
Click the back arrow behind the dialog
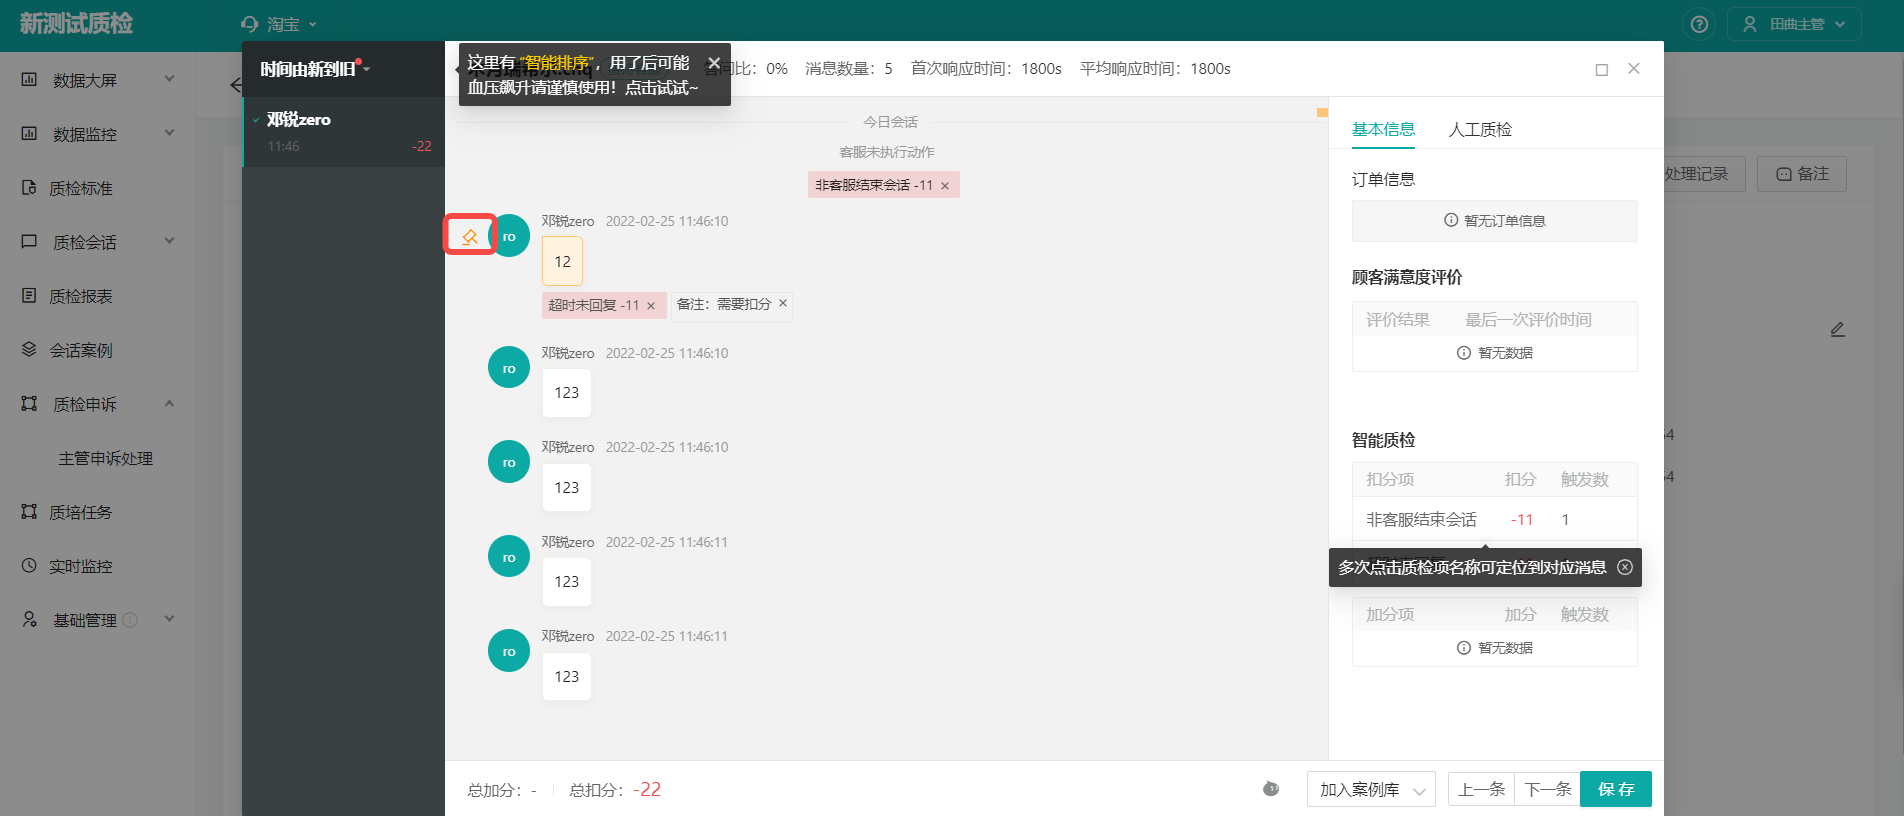[236, 85]
